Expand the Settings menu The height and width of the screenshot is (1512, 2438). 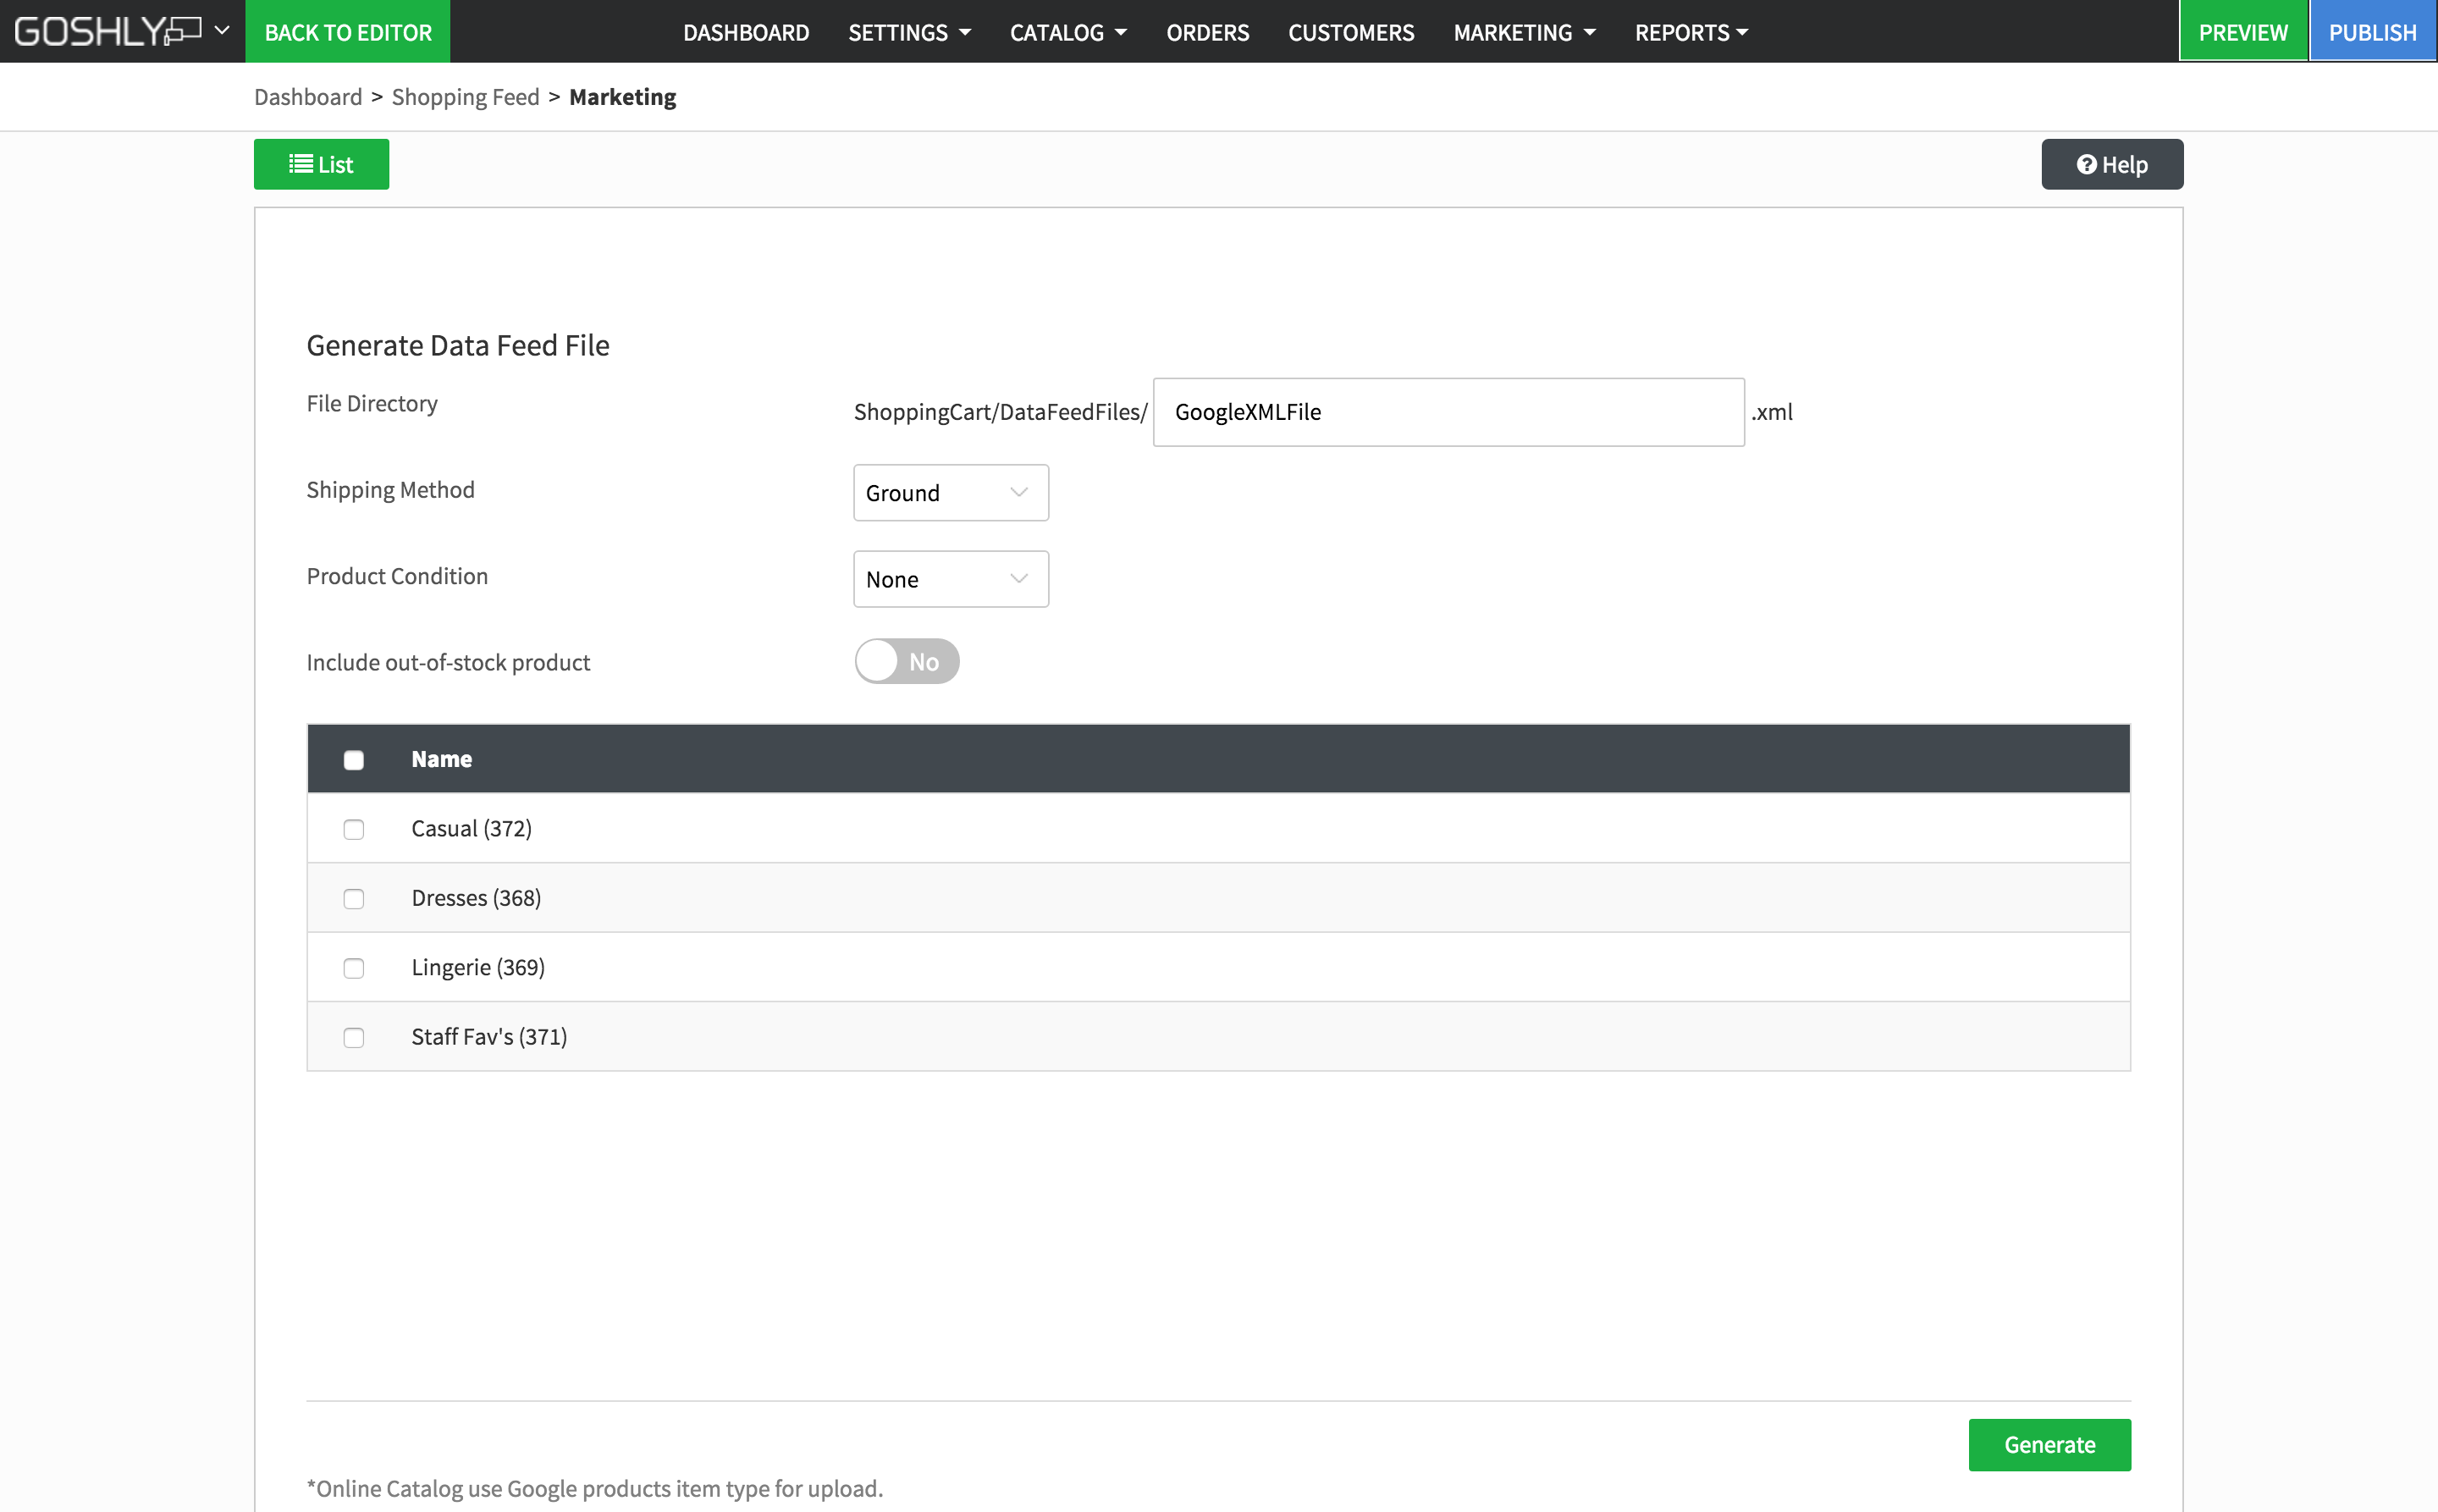click(908, 32)
